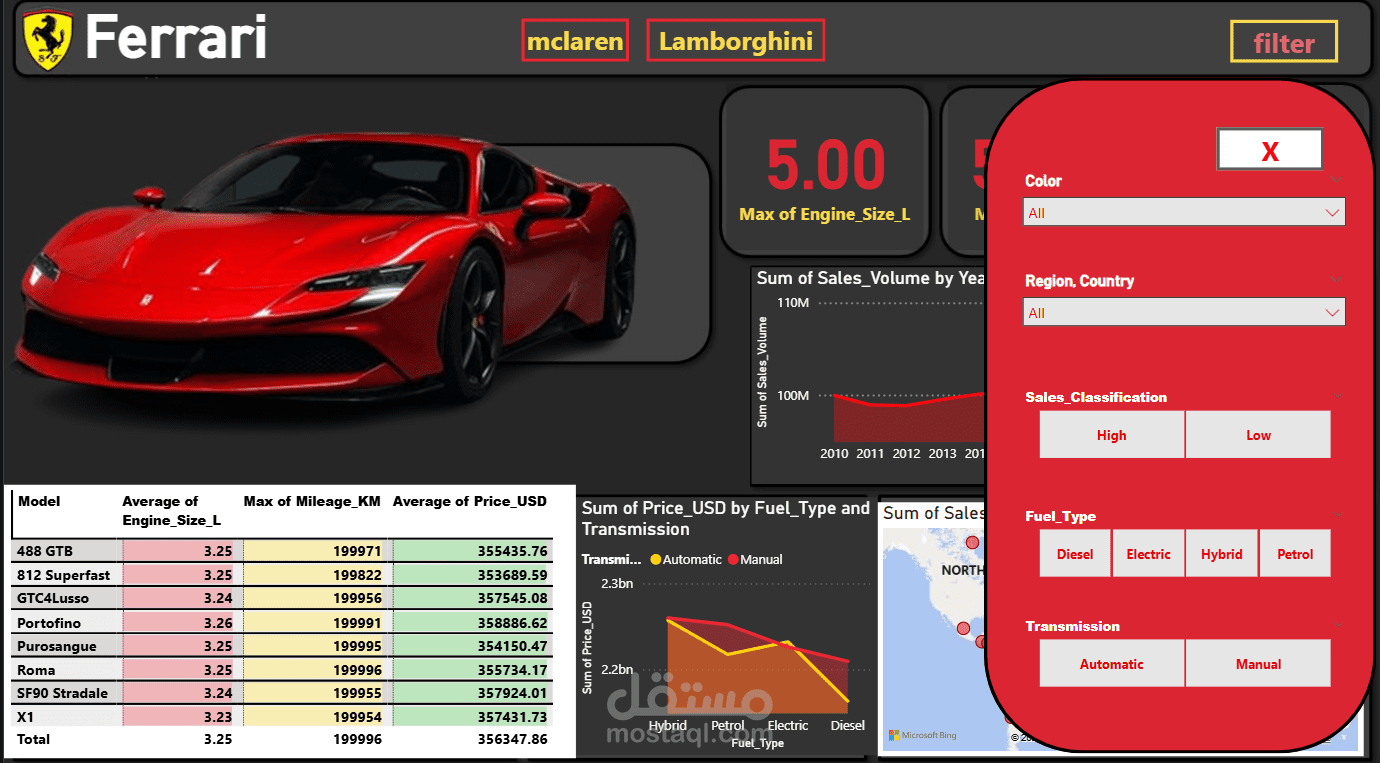1380x763 pixels.
Task: Select Low sales classification
Action: click(x=1258, y=435)
